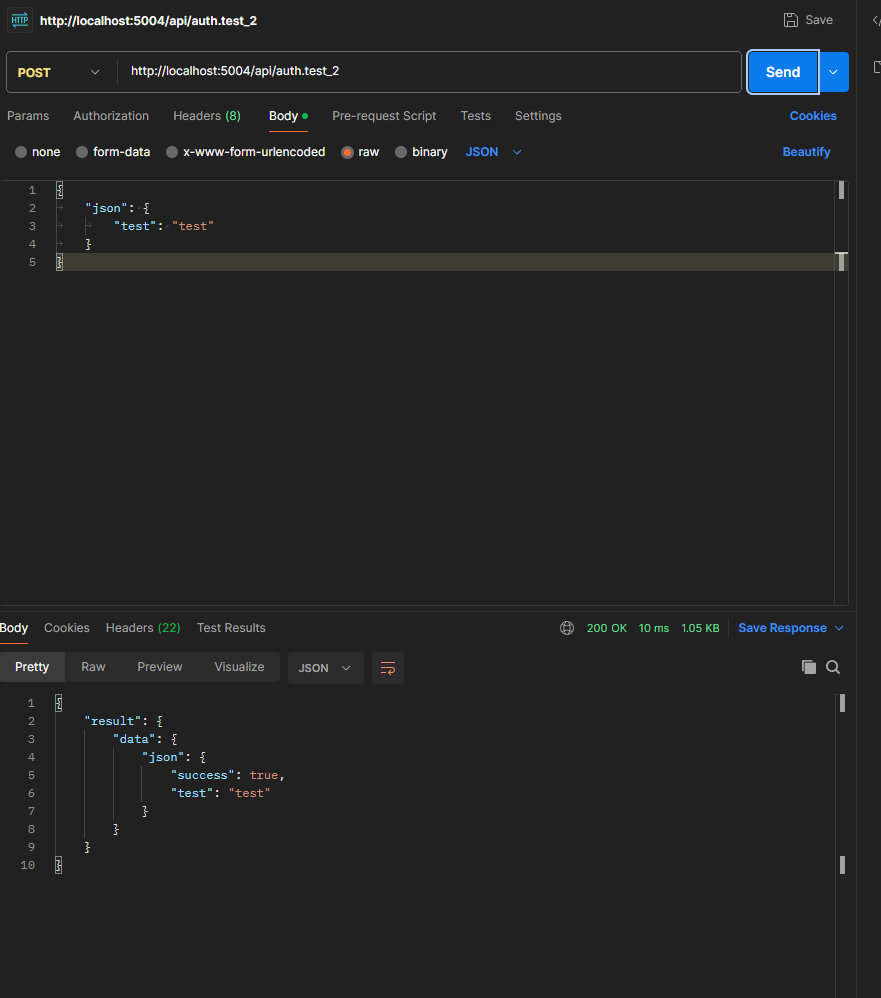Open response format JSON dropdown
This screenshot has width=881, height=998.
click(325, 668)
